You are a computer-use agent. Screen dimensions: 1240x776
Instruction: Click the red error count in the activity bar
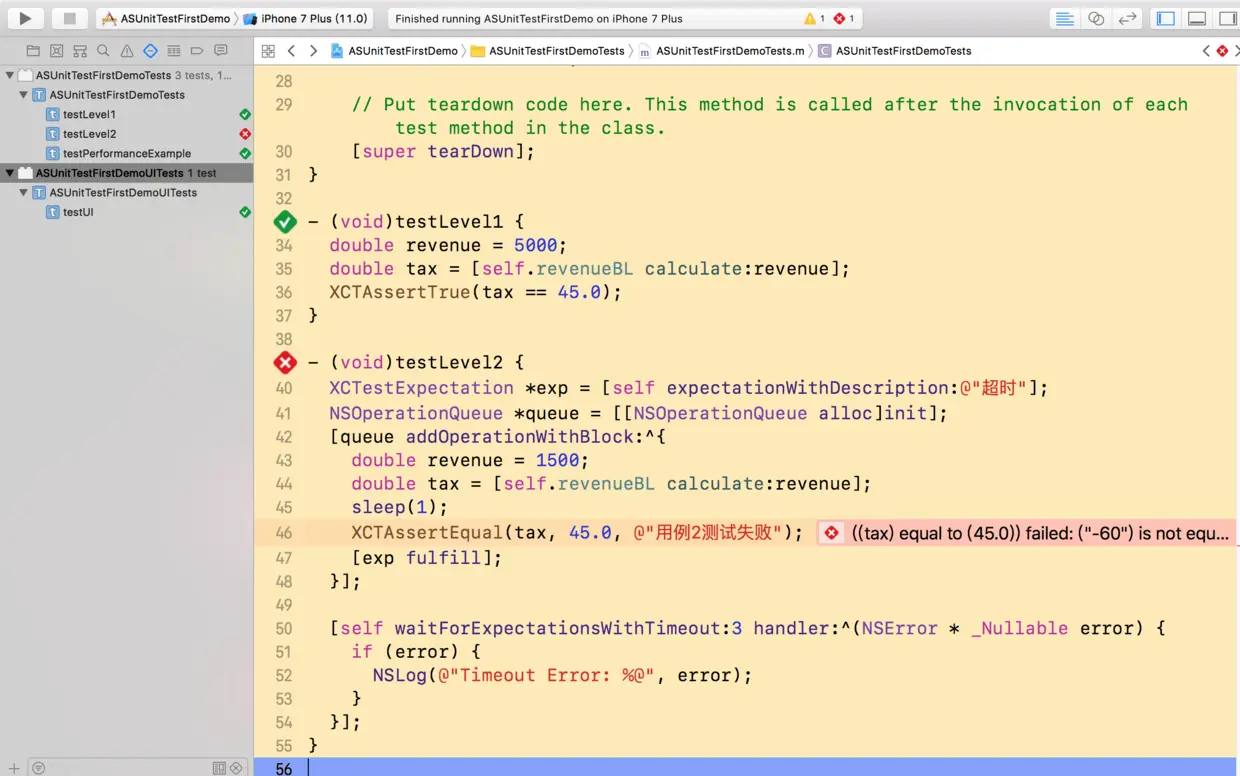coord(844,18)
